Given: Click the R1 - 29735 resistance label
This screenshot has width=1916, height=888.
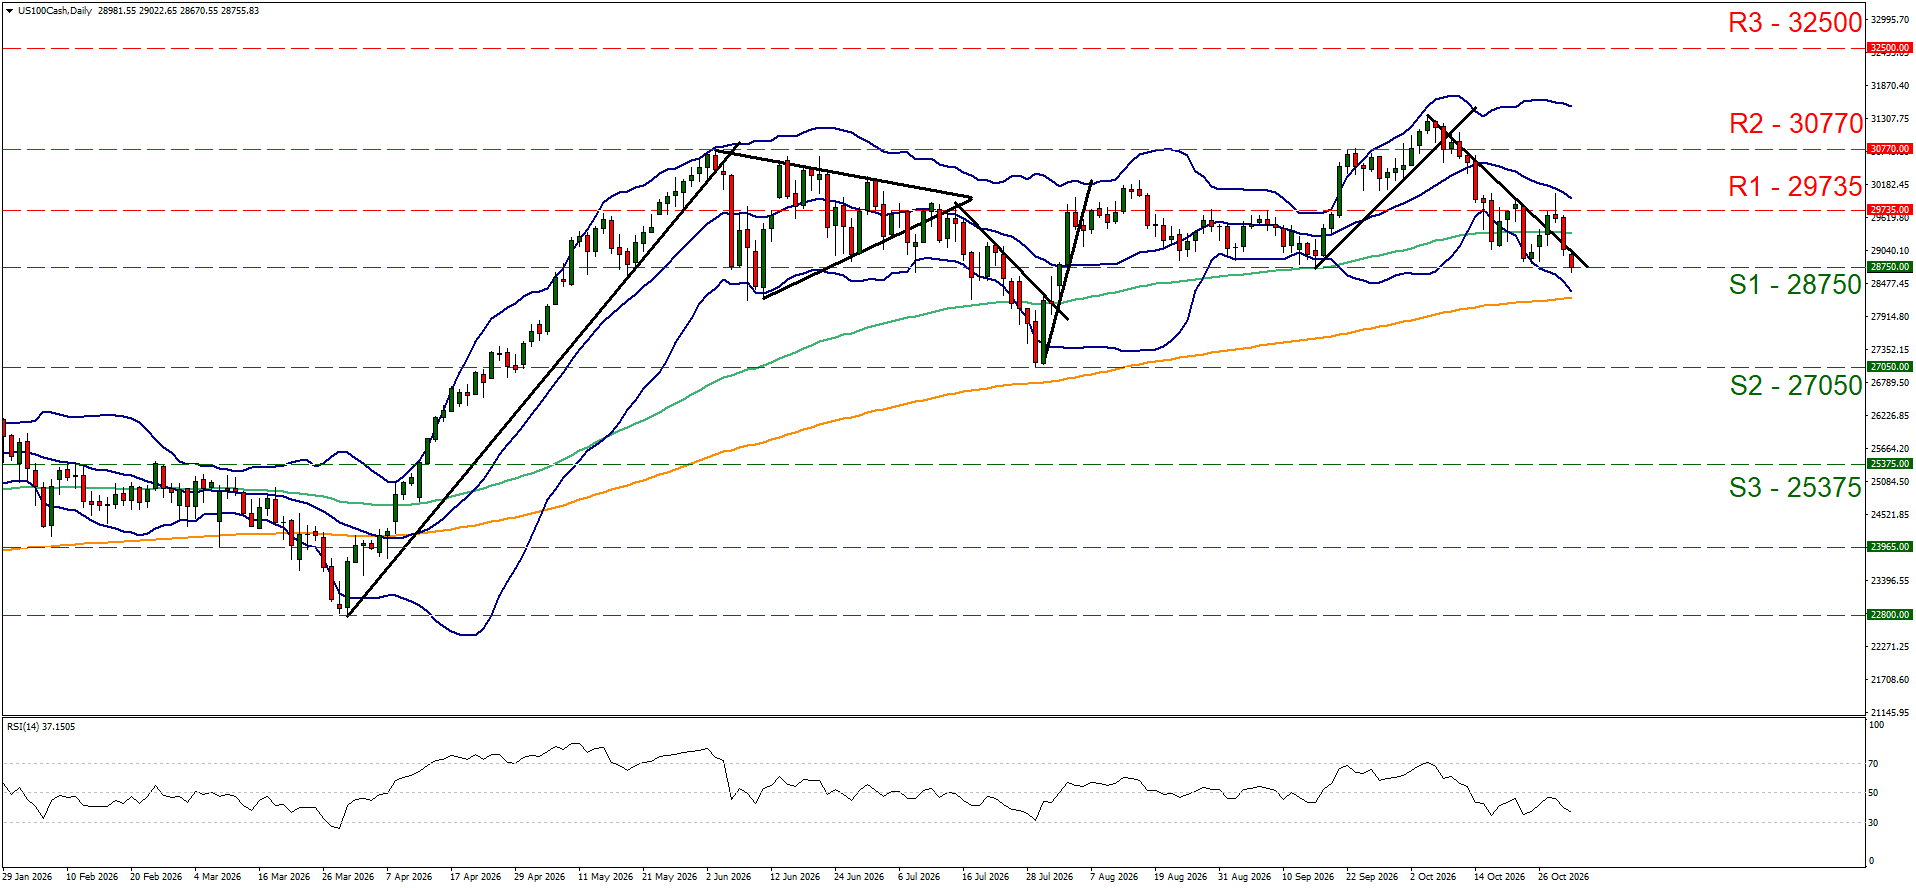Looking at the screenshot, I should pyautogui.click(x=1795, y=187).
